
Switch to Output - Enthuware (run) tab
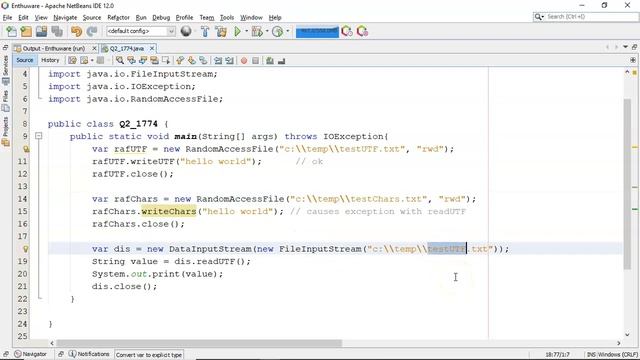(53, 48)
